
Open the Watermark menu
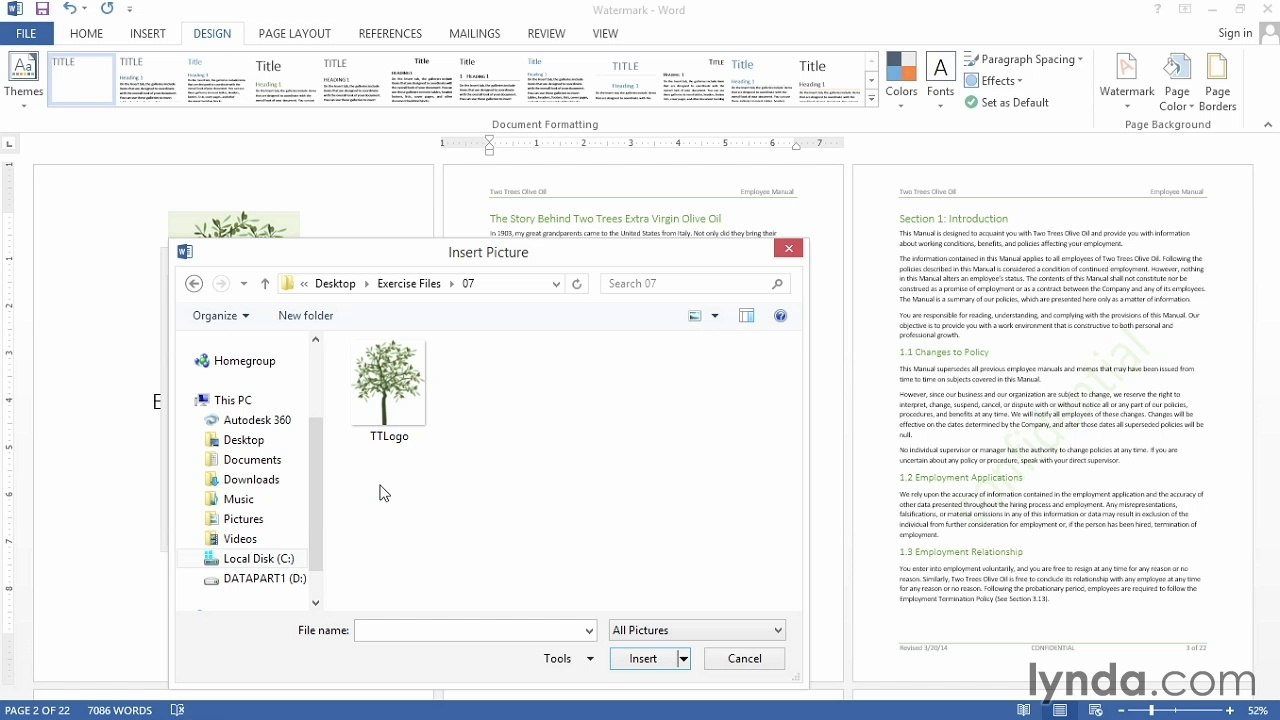1127,80
